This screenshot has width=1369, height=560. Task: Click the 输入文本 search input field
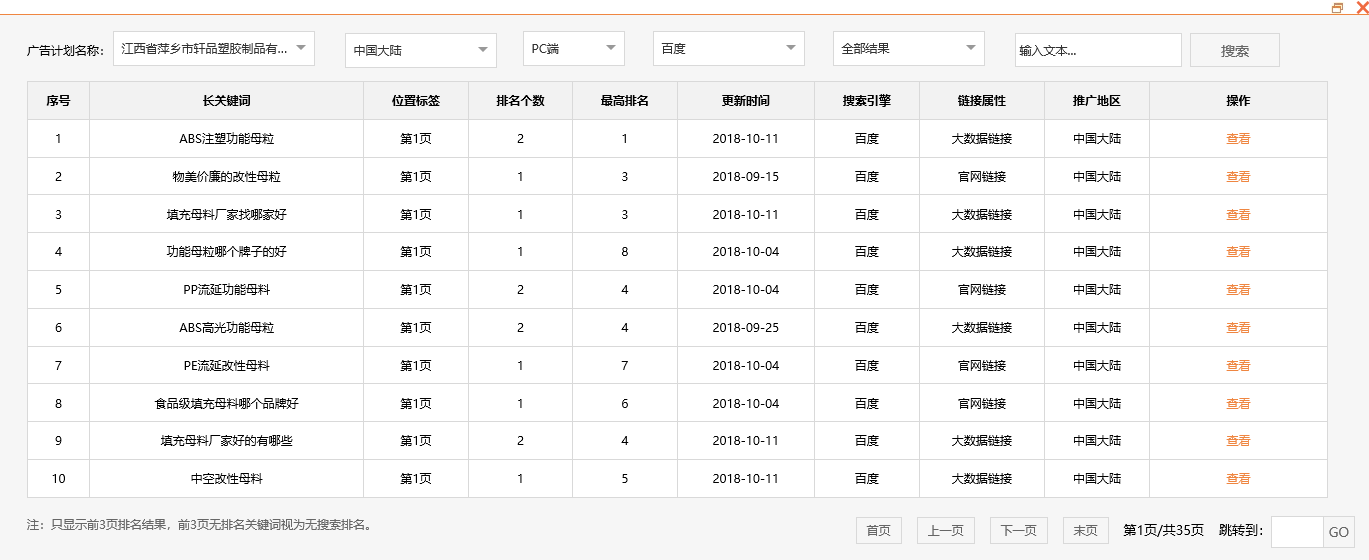[x=1098, y=50]
